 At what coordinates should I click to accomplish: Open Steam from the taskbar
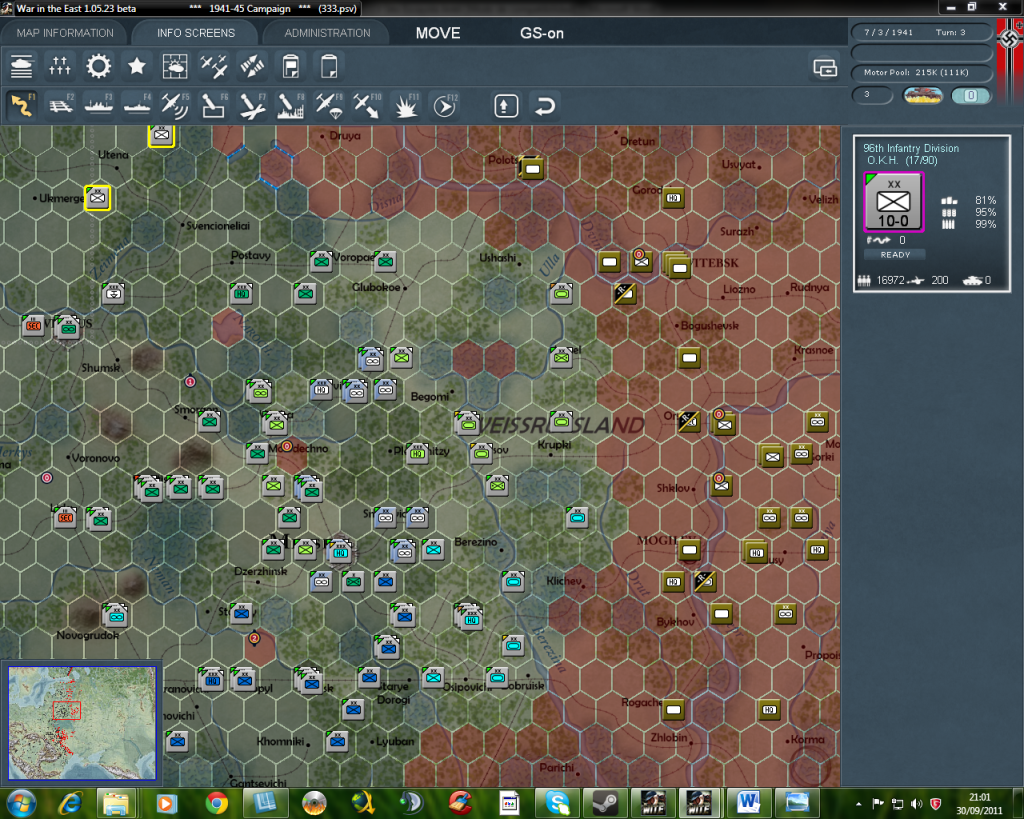pos(605,803)
